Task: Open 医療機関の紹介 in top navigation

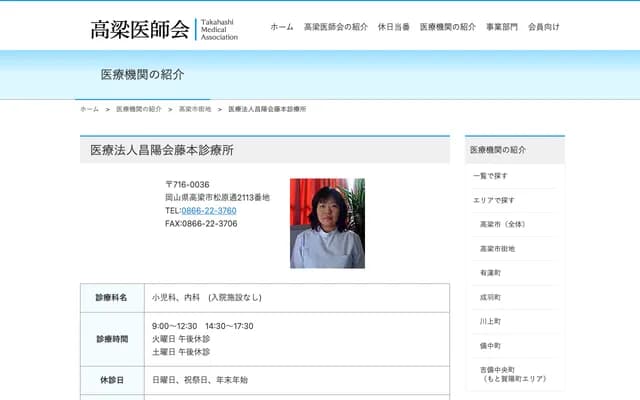Action: 448,27
